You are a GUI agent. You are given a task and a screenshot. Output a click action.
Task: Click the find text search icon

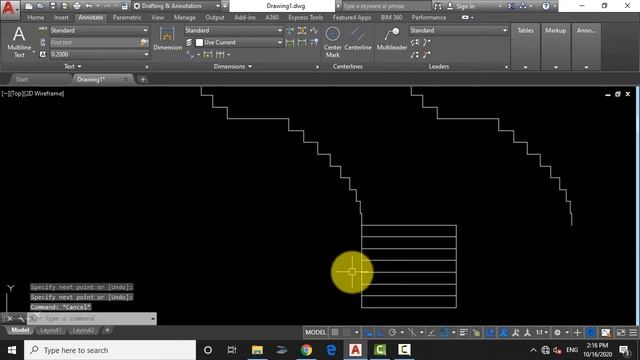[x=144, y=42]
